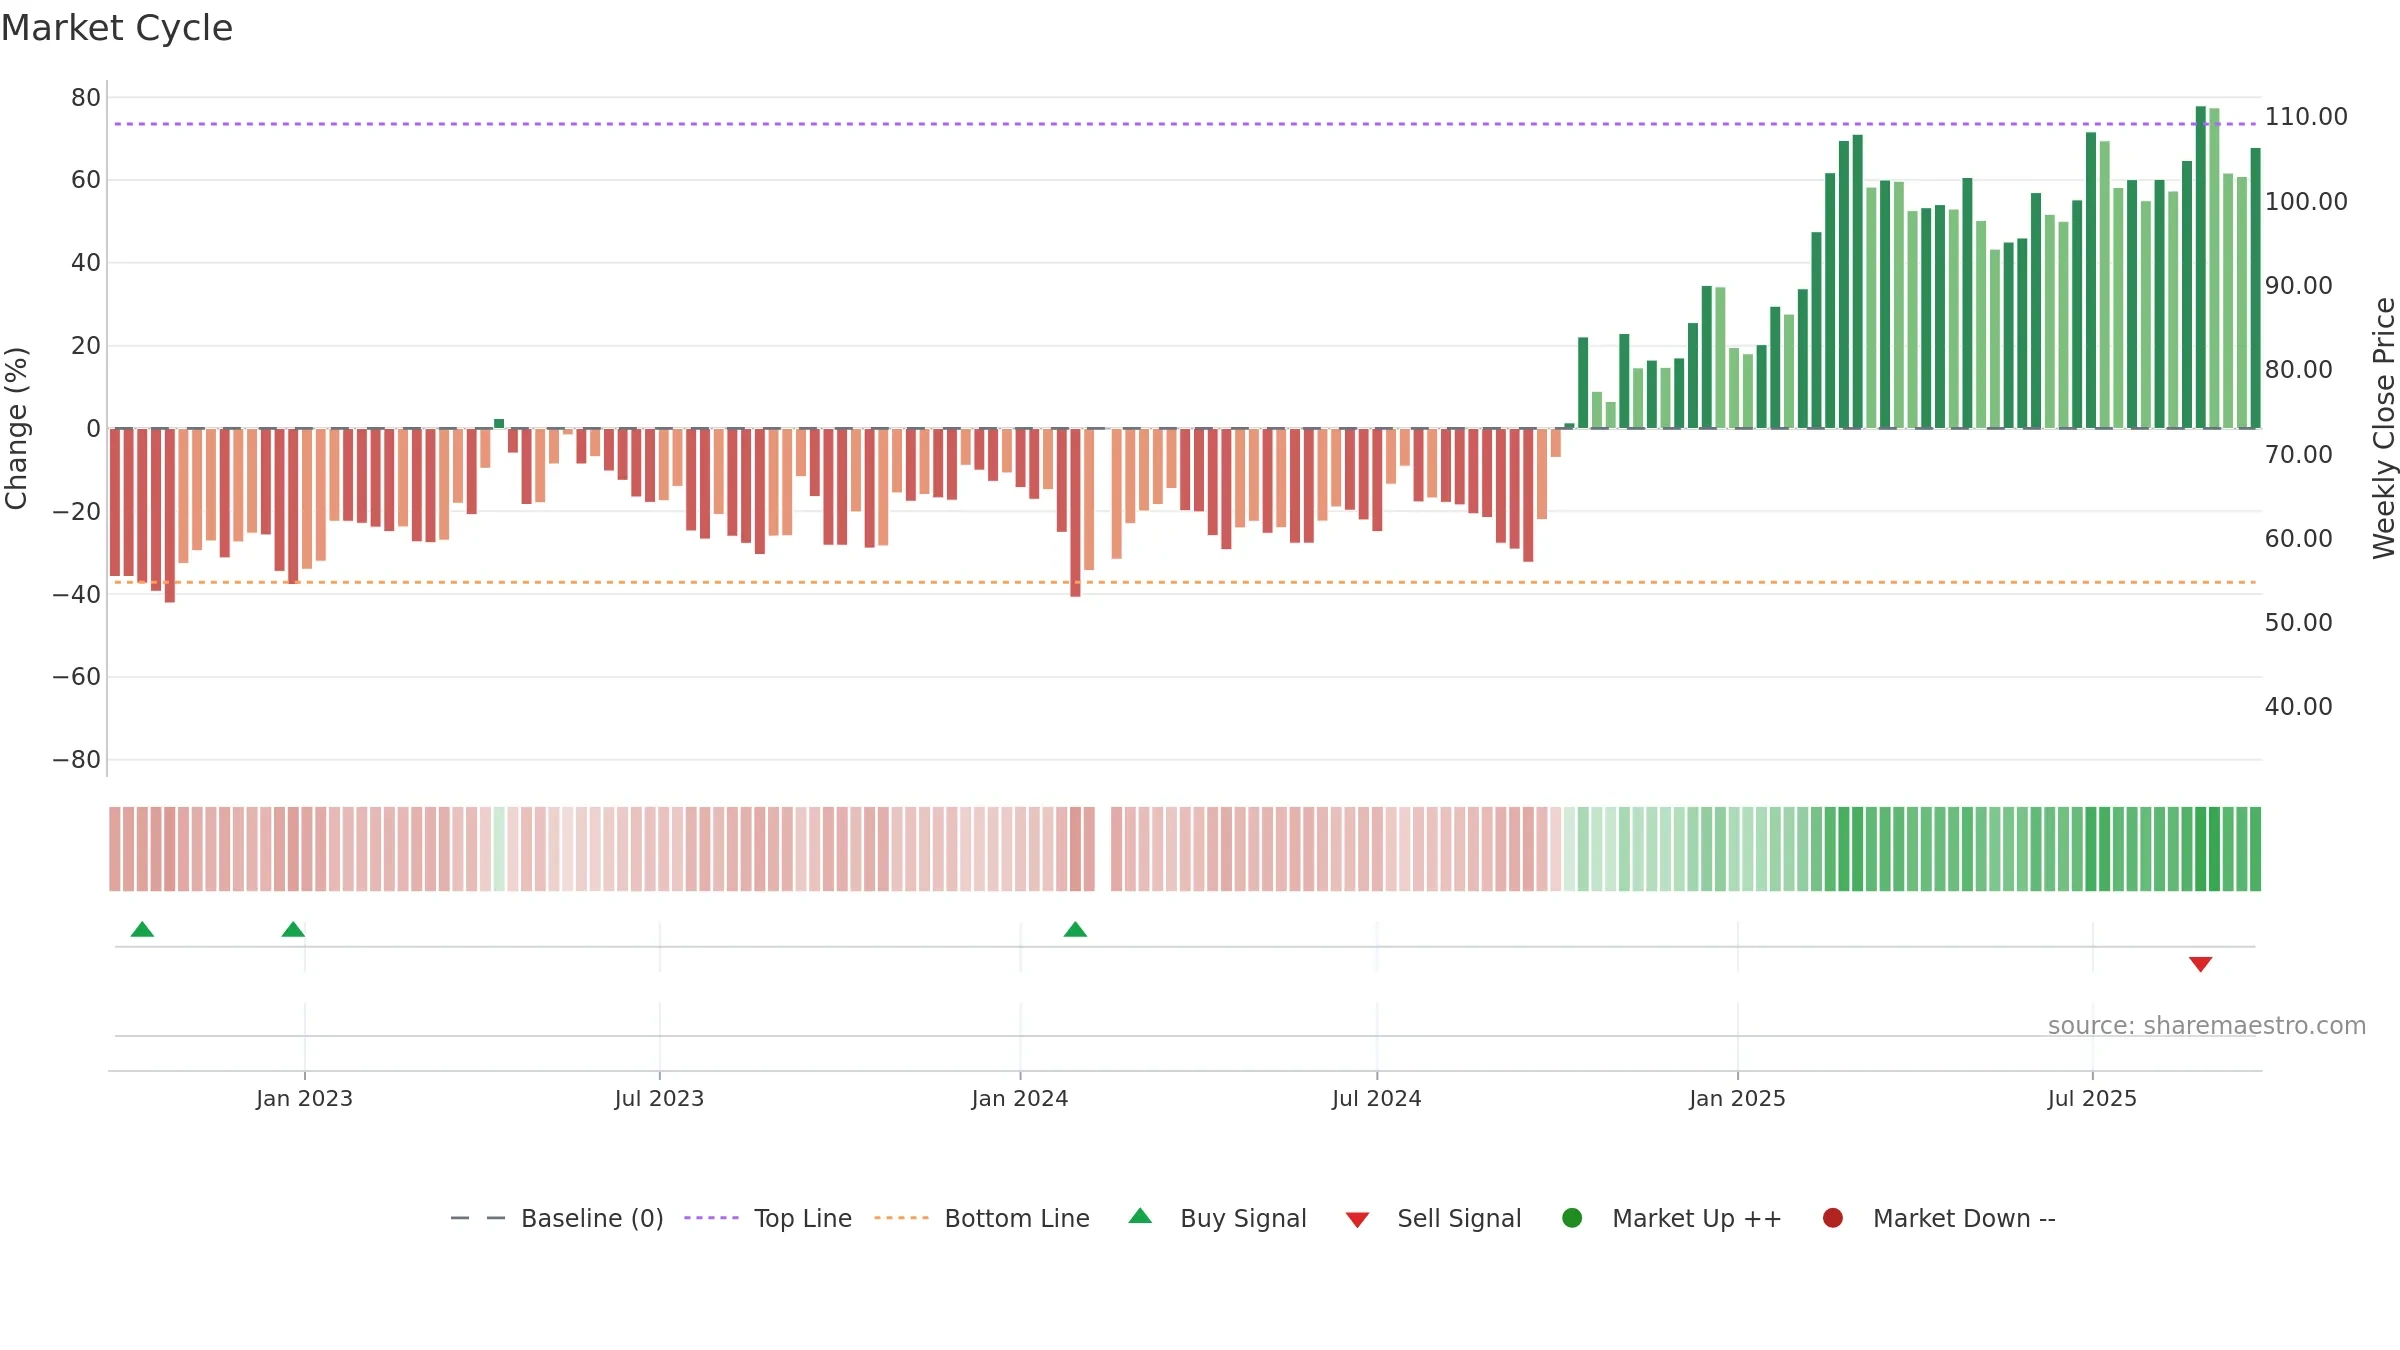Click the Jan 2023 x-axis label
2400x1350 pixels.
tap(304, 1099)
